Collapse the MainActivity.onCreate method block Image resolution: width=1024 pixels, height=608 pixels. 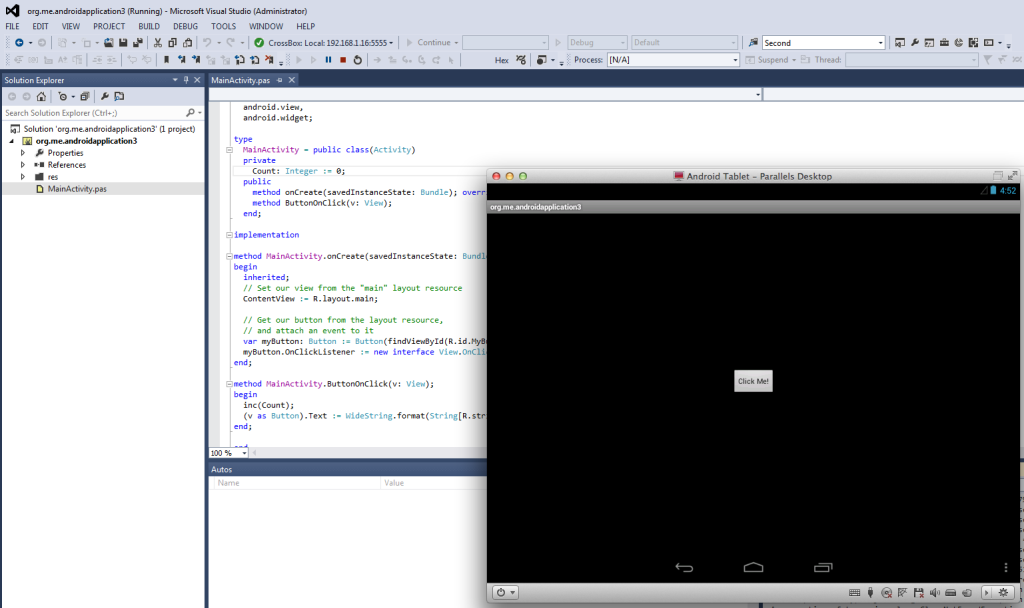[x=229, y=257]
